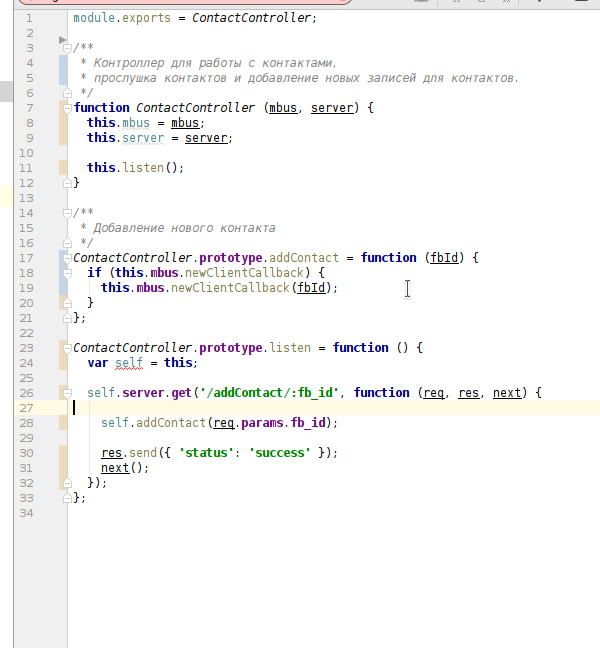The height and width of the screenshot is (648, 600).
Task: Click the fold-end marker at line 21
Action: click(67, 318)
